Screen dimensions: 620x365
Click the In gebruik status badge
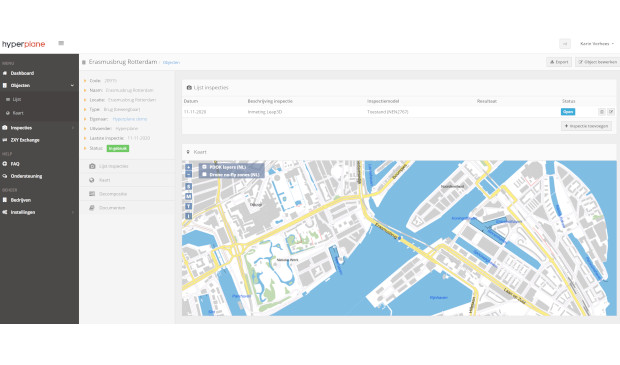[118, 148]
